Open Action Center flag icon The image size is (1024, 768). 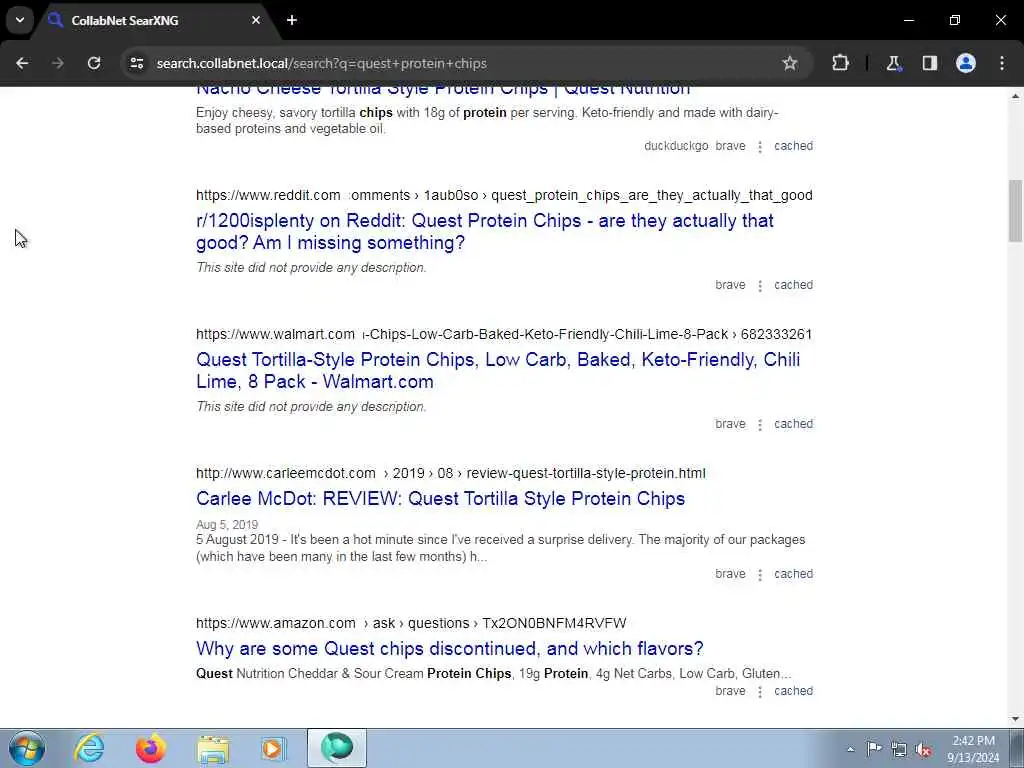[x=874, y=749]
